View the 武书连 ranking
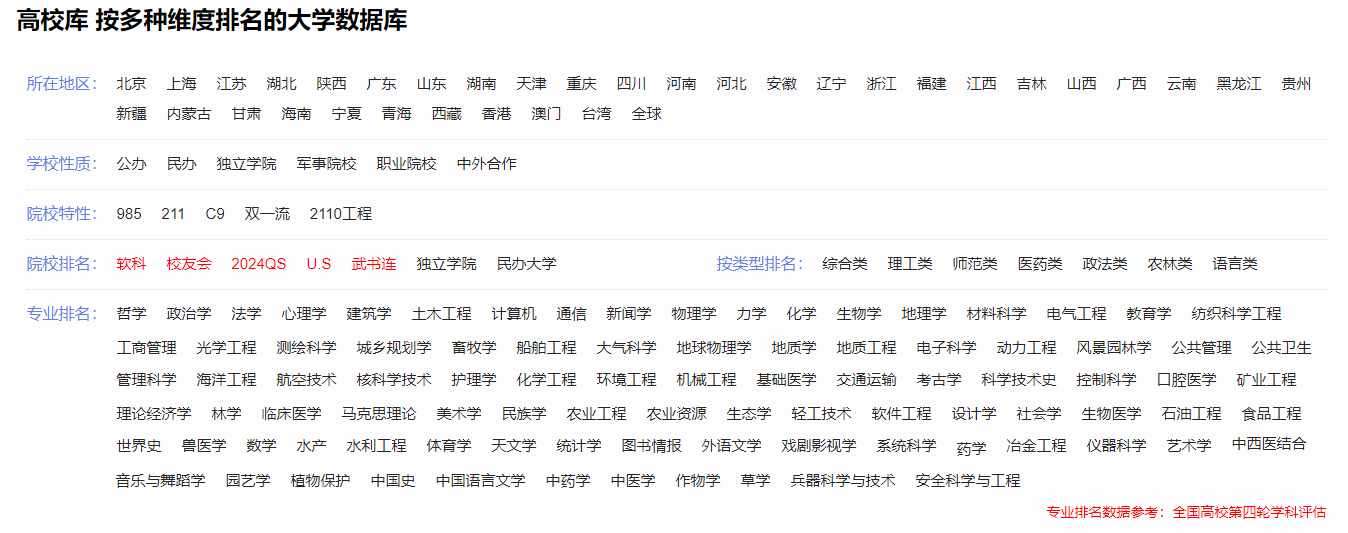Image resolution: width=1348 pixels, height=533 pixels. 373,264
